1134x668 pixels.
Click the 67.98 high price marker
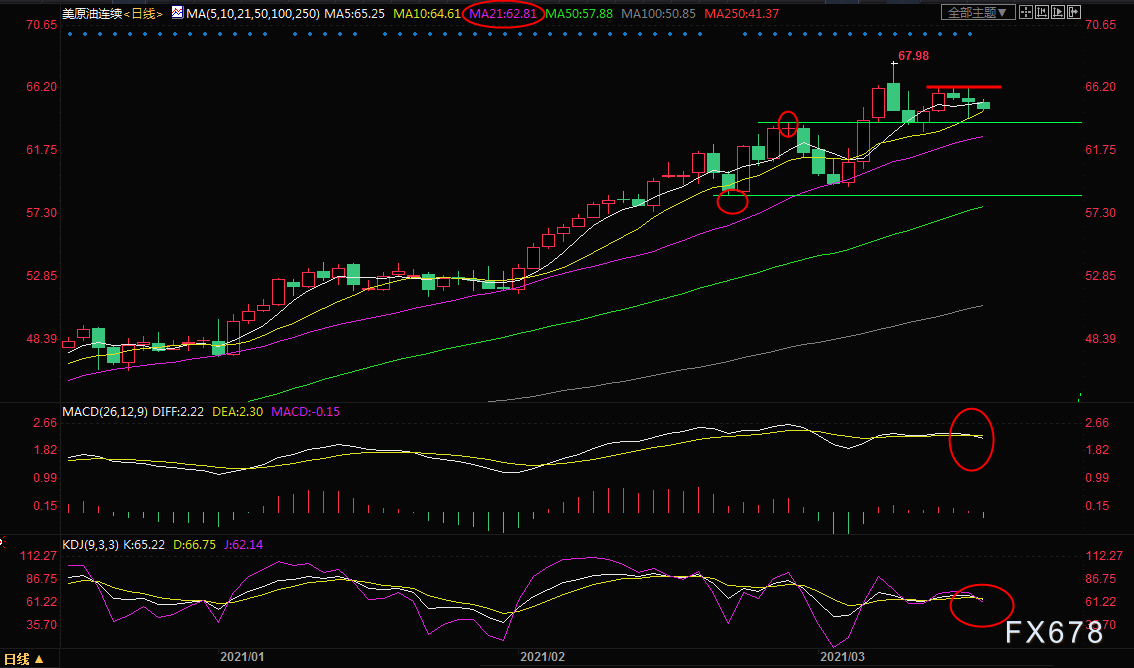coord(913,56)
